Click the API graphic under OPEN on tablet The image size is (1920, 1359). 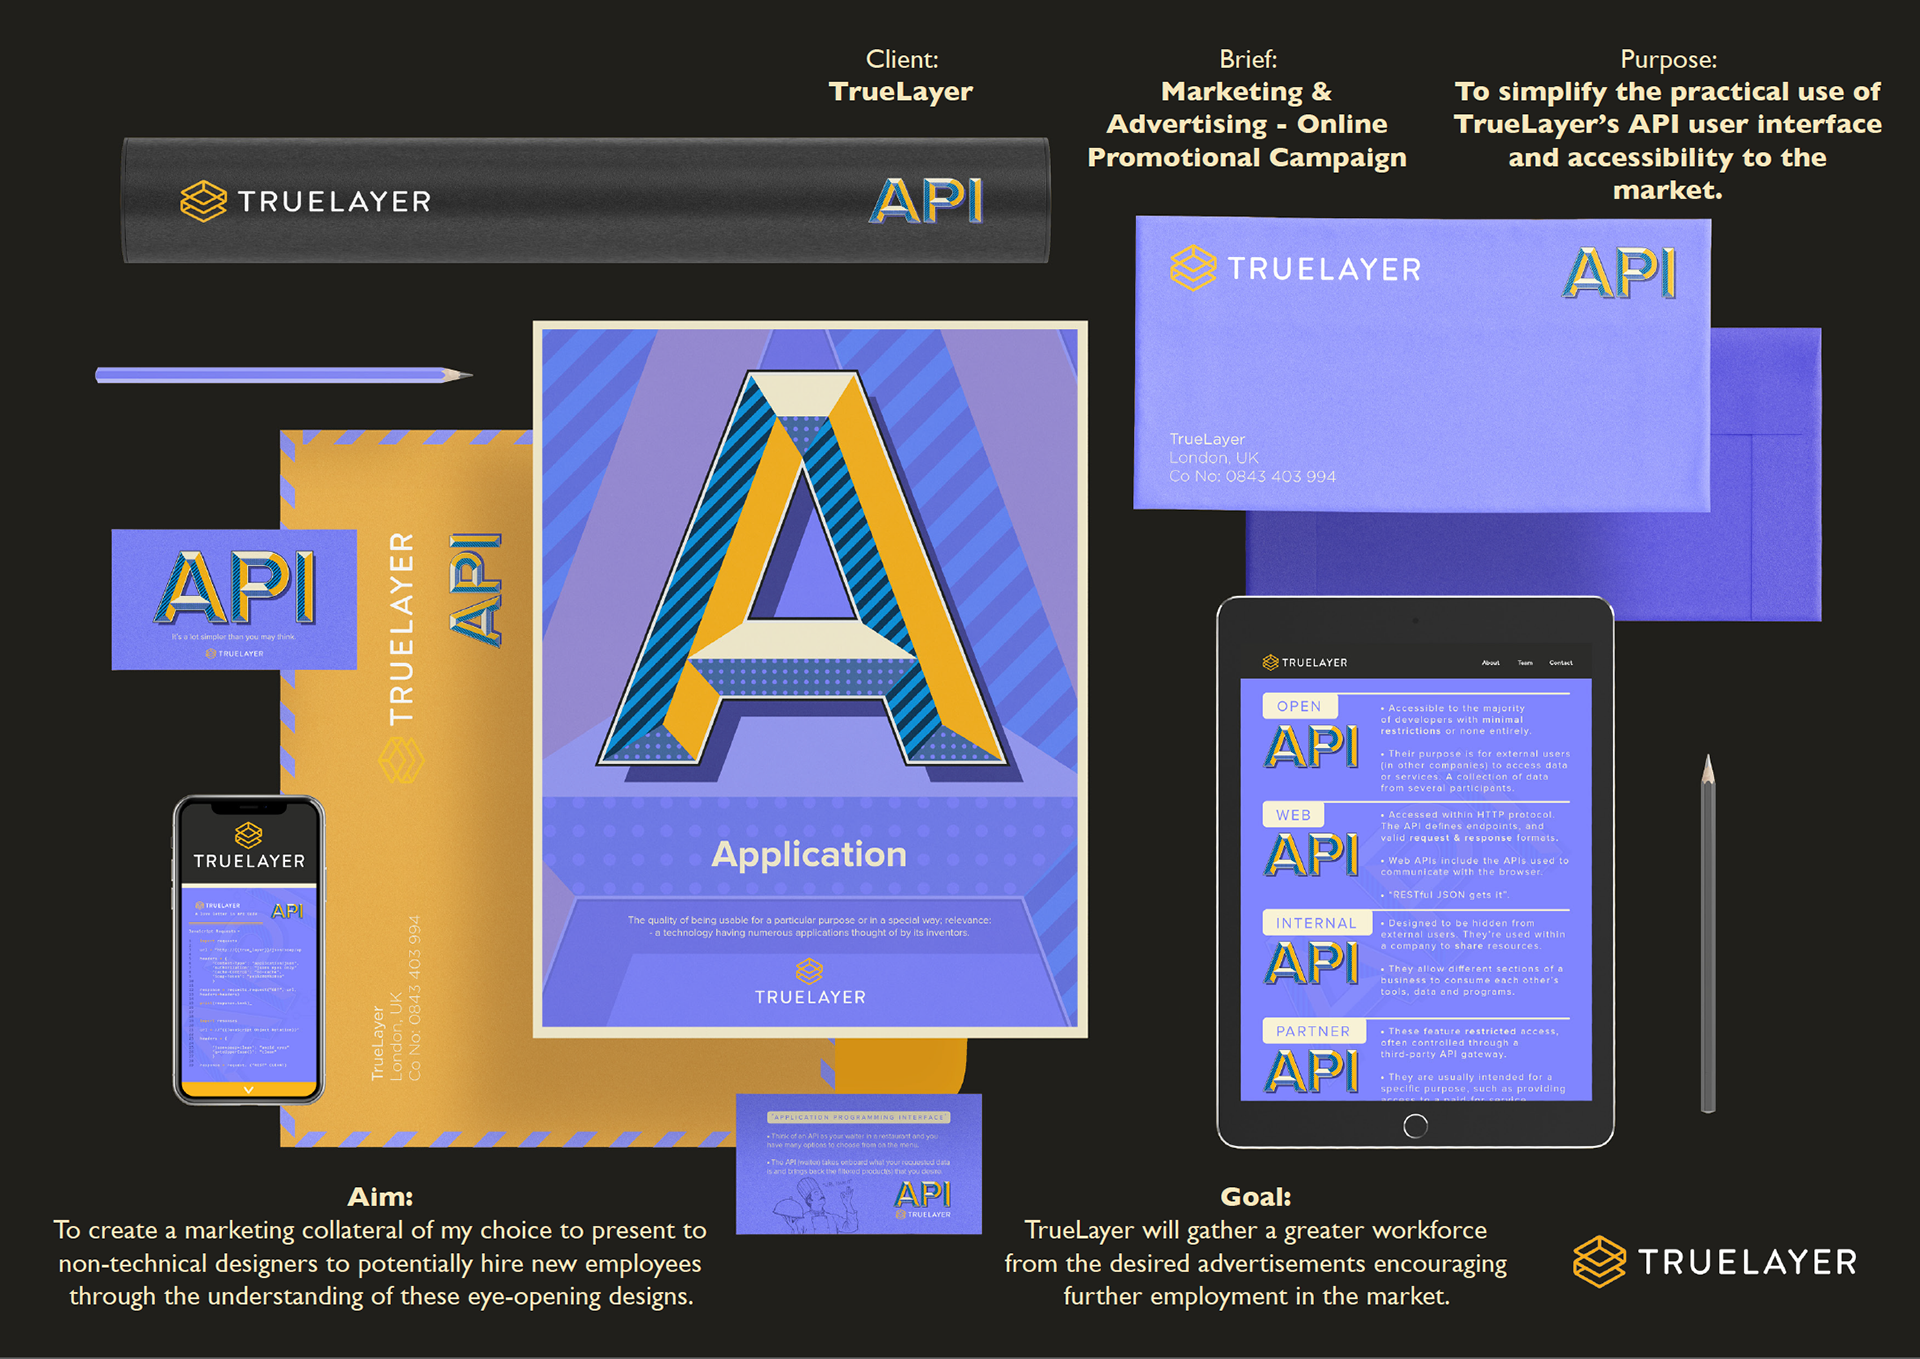click(1313, 747)
